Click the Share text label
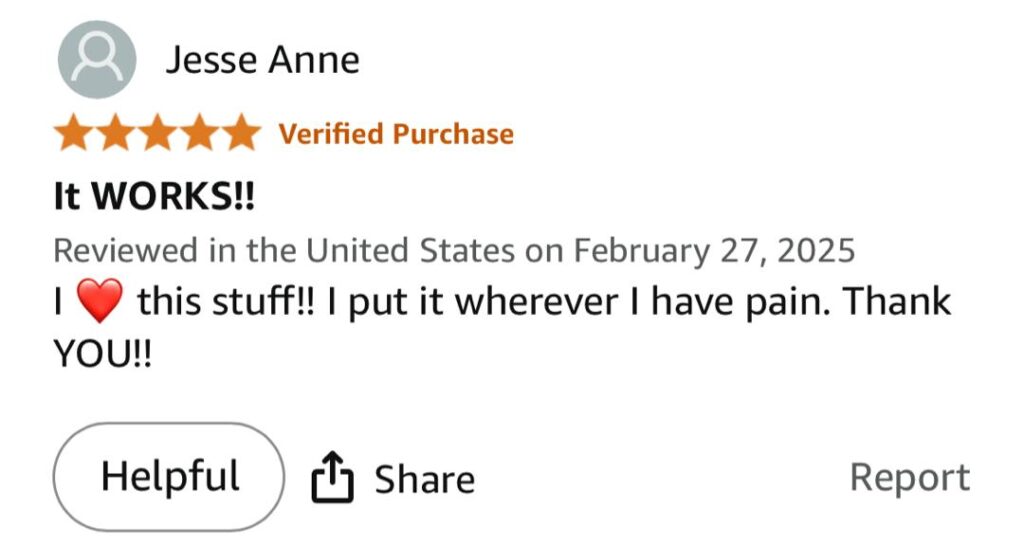Screen dimensions: 1024x546 click(424, 480)
